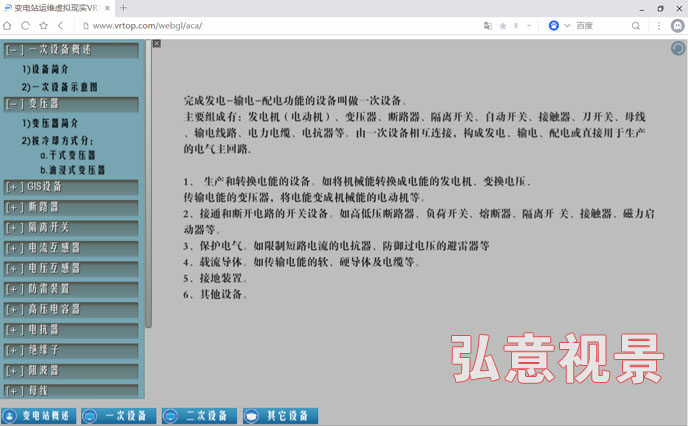This screenshot has height=426, width=688.
Task: Bookmark page with star icon beside refresh
Action: (43, 26)
